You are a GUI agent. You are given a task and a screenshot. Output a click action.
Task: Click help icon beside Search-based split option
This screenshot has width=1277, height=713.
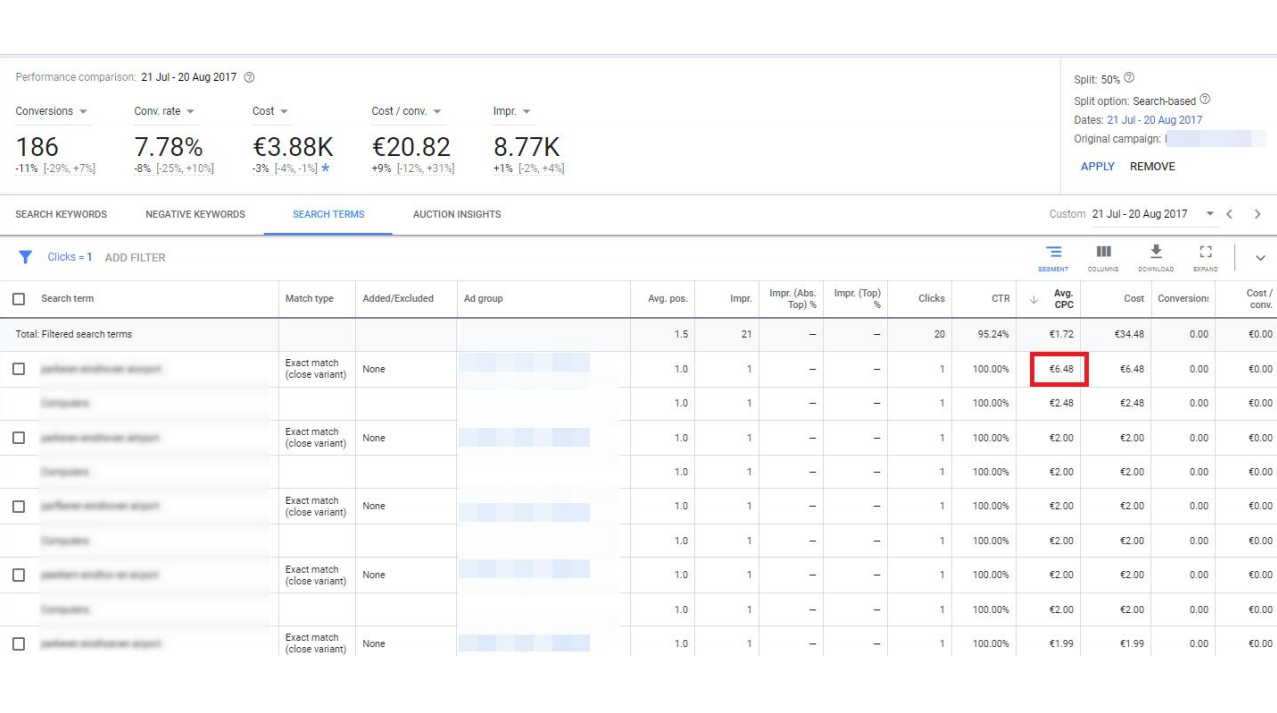coord(1205,100)
